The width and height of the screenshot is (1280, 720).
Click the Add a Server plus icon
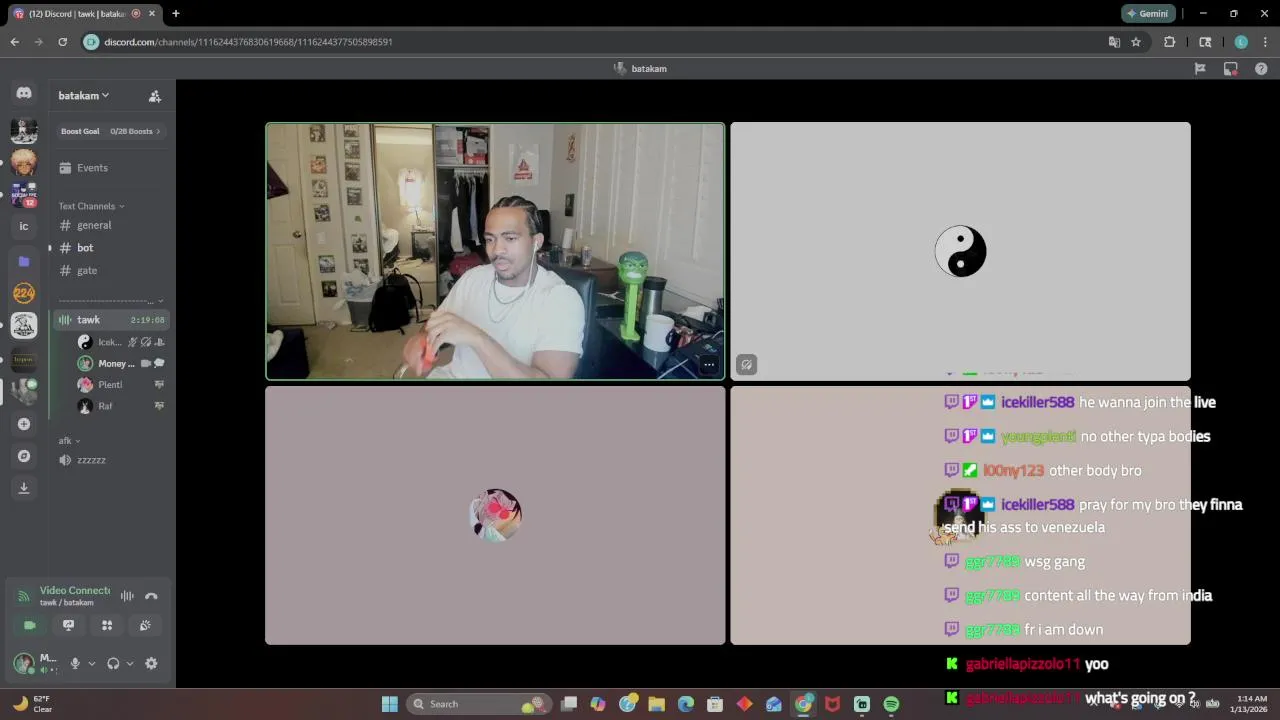pyautogui.click(x=24, y=424)
